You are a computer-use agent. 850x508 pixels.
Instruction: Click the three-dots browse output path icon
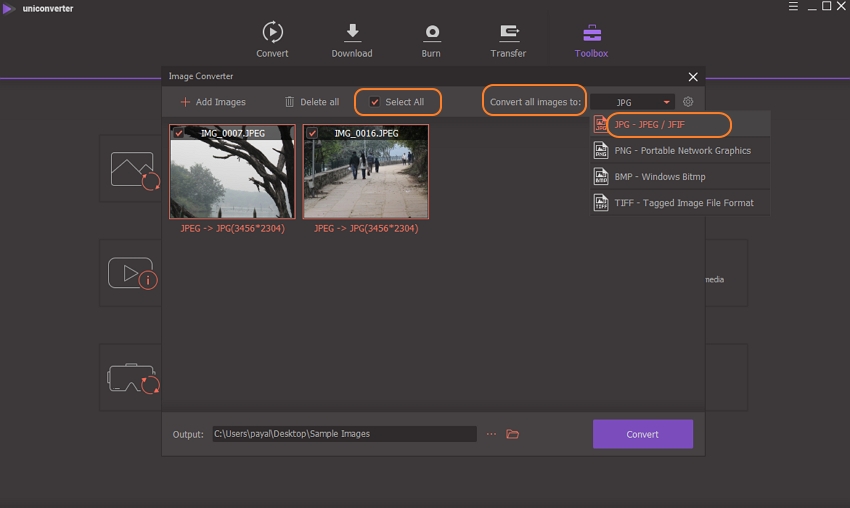pyautogui.click(x=491, y=434)
